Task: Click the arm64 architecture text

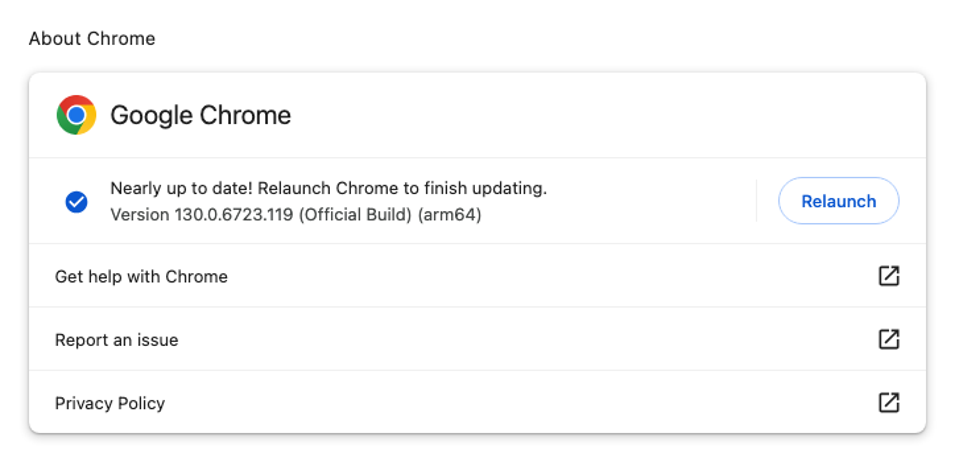Action: [449, 215]
